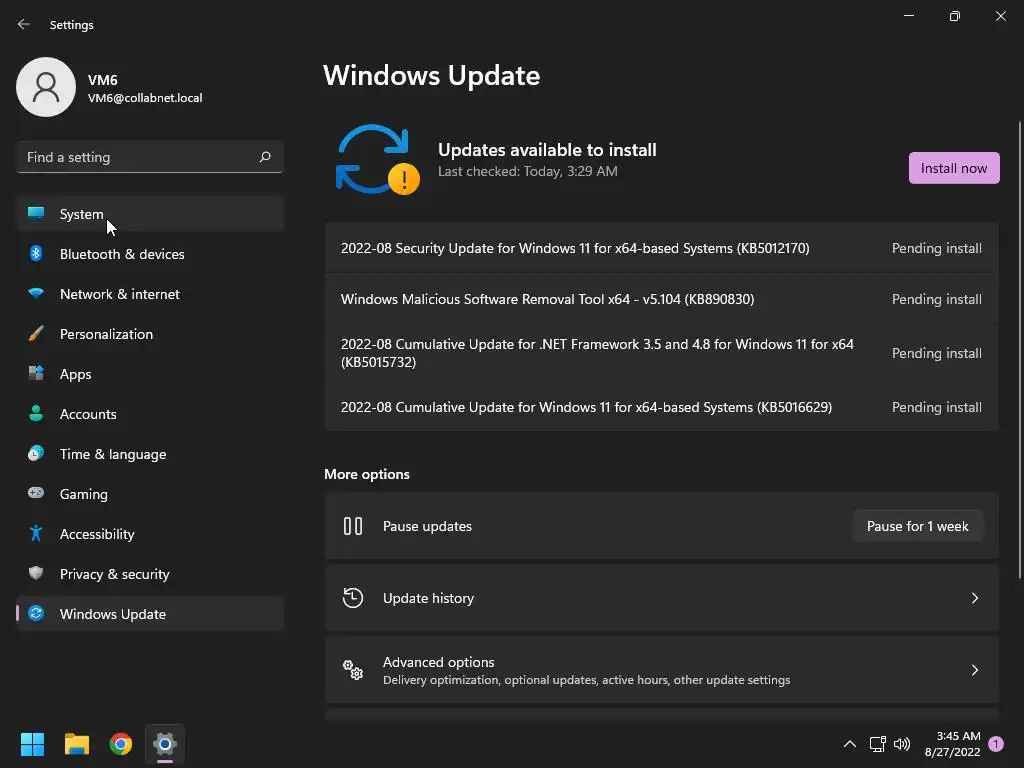Click VM6@collabnet.local account email
This screenshot has height=768, width=1024.
point(145,98)
